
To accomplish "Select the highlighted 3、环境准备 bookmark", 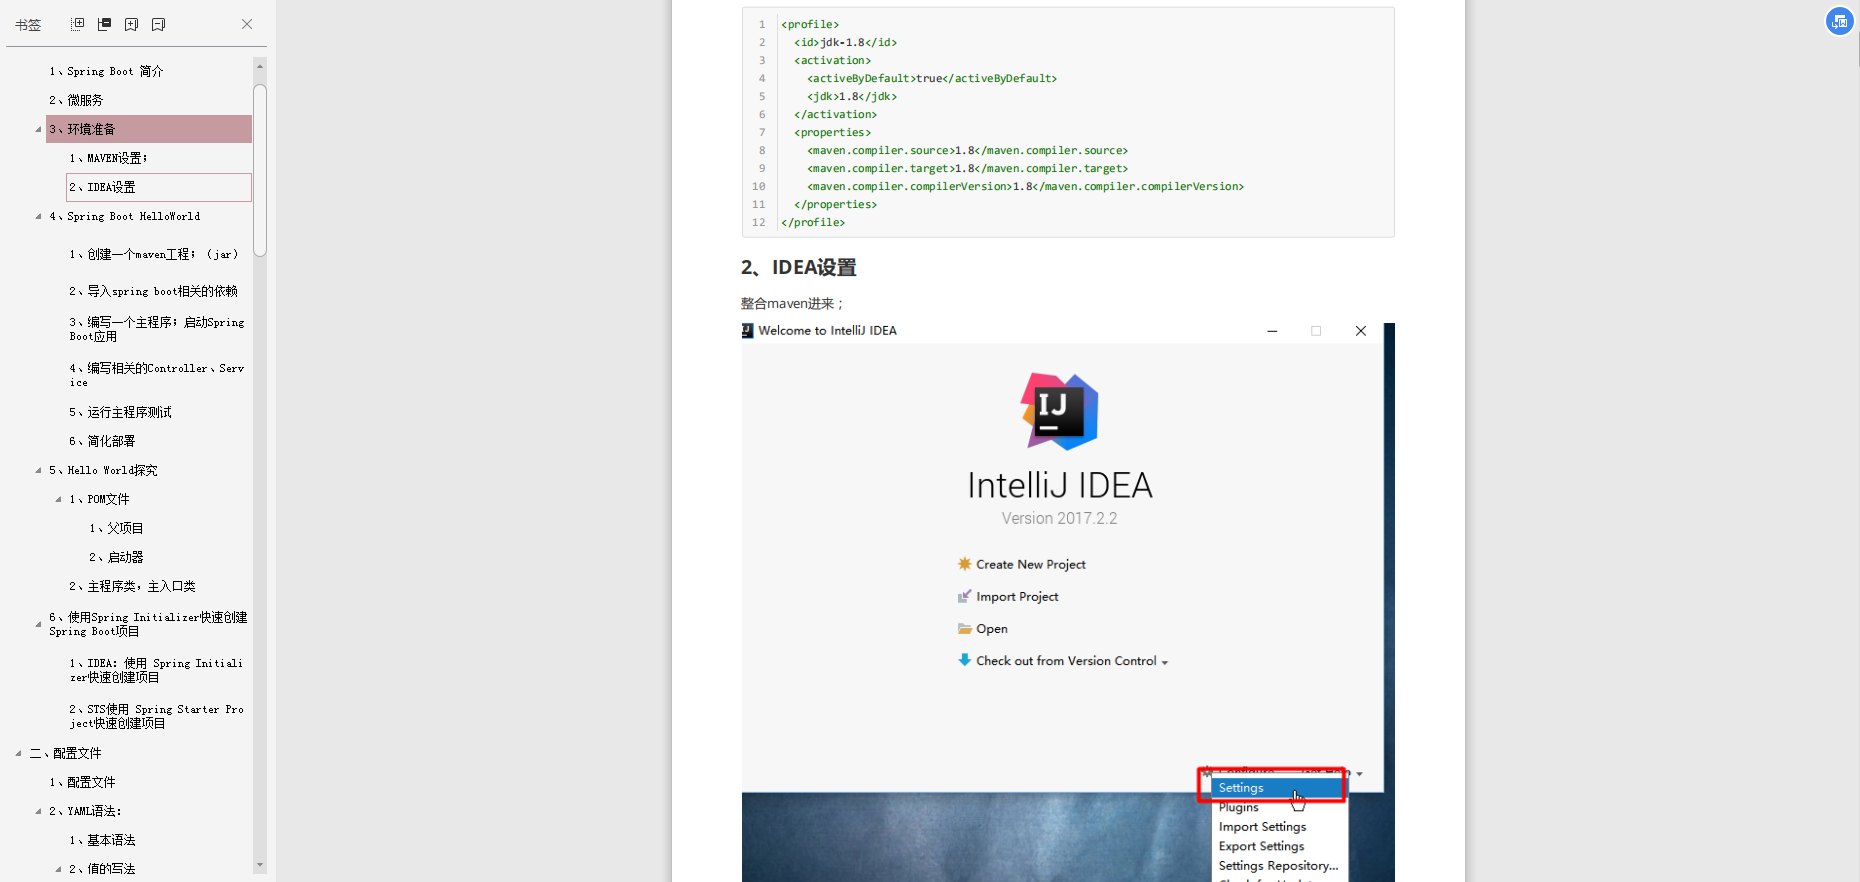I will [x=149, y=129].
